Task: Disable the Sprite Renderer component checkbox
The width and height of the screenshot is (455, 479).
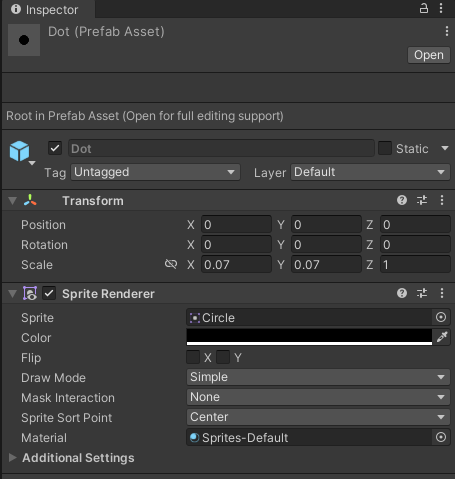Action: pyautogui.click(x=49, y=293)
